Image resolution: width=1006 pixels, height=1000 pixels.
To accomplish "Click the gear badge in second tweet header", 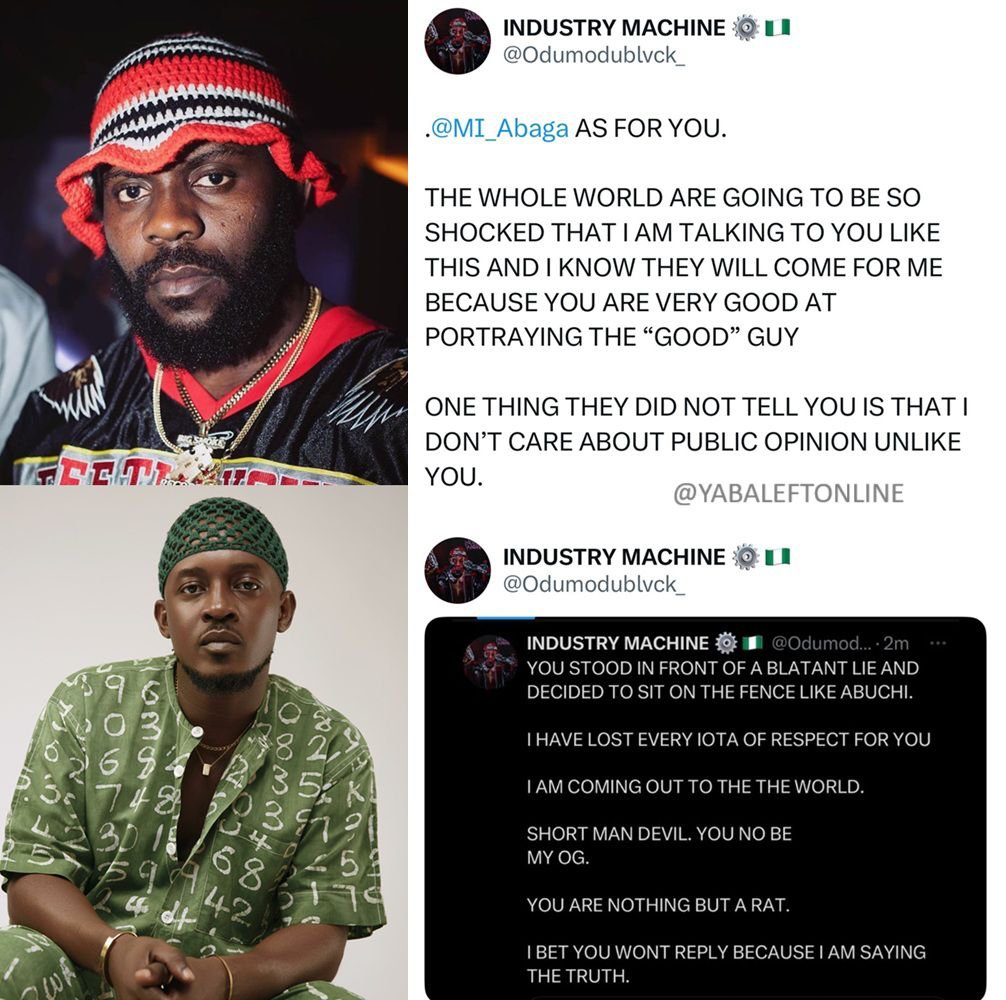I will tap(744, 557).
